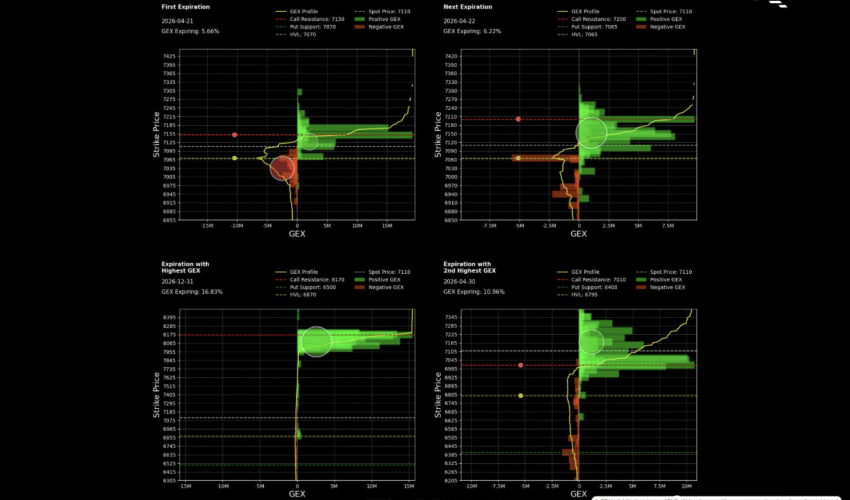
Task: Click legend entry "HVL: 7065"
Action: point(577,34)
